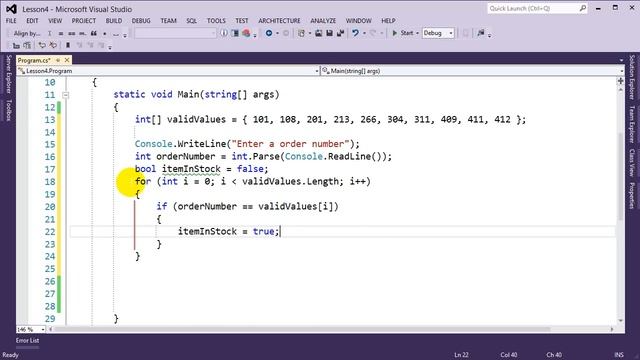This screenshot has width=640, height=360.
Task: Open the EDIT menu
Action: point(32,20)
